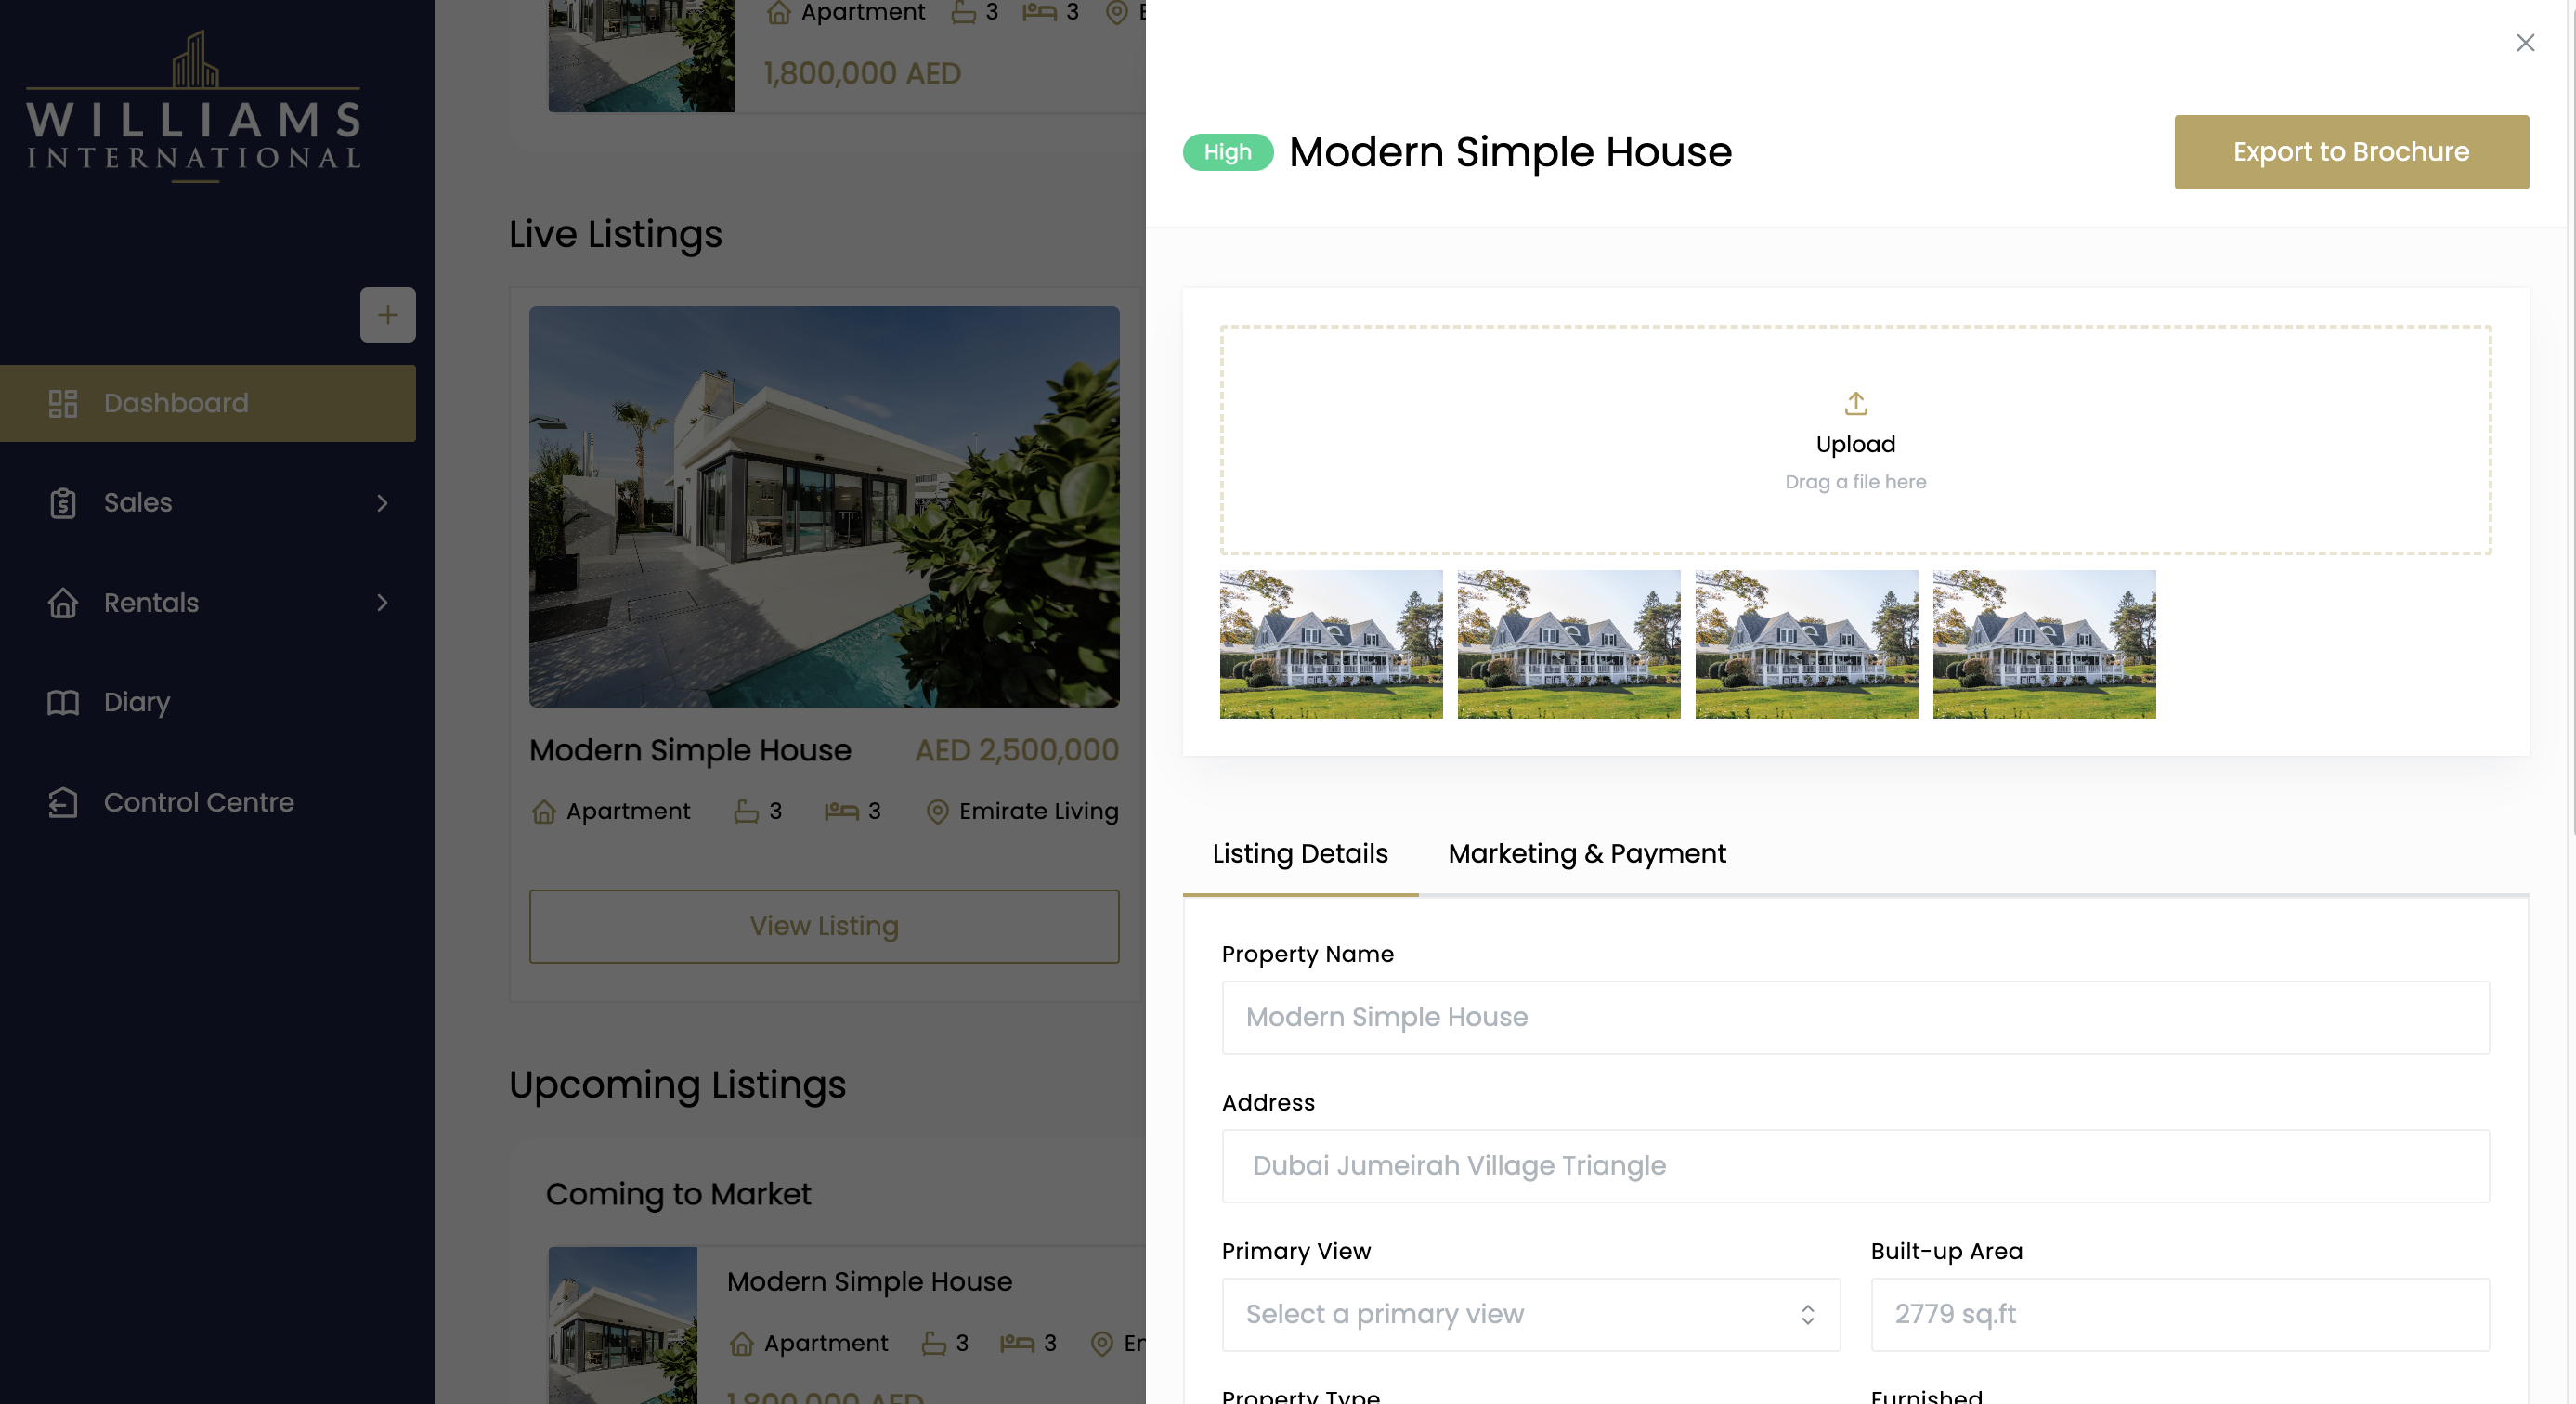Click Export to Brochure button

pyautogui.click(x=2351, y=152)
